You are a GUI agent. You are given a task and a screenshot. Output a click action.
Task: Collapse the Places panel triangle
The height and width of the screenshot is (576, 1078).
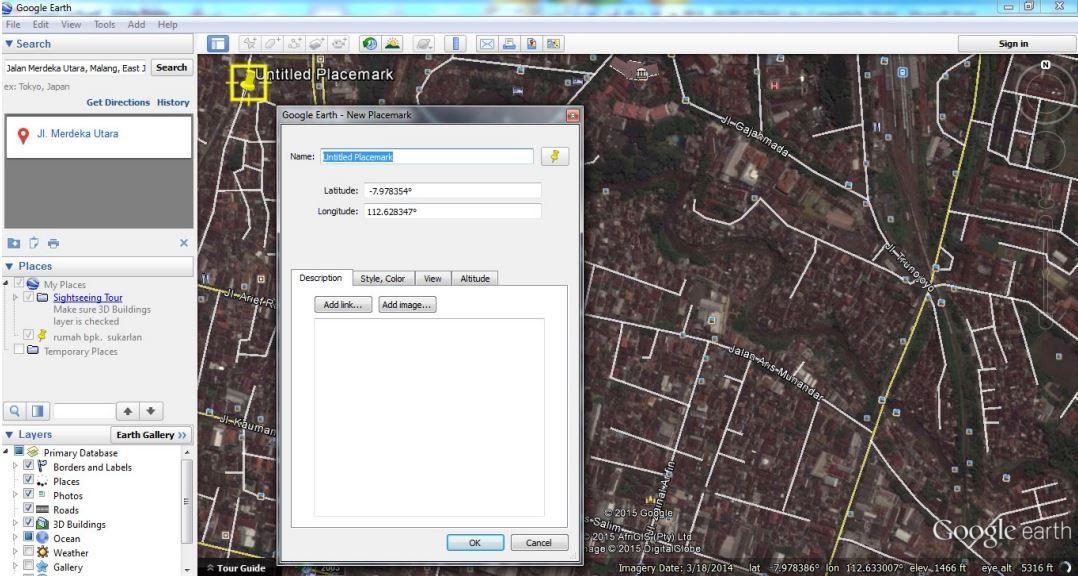coord(9,266)
